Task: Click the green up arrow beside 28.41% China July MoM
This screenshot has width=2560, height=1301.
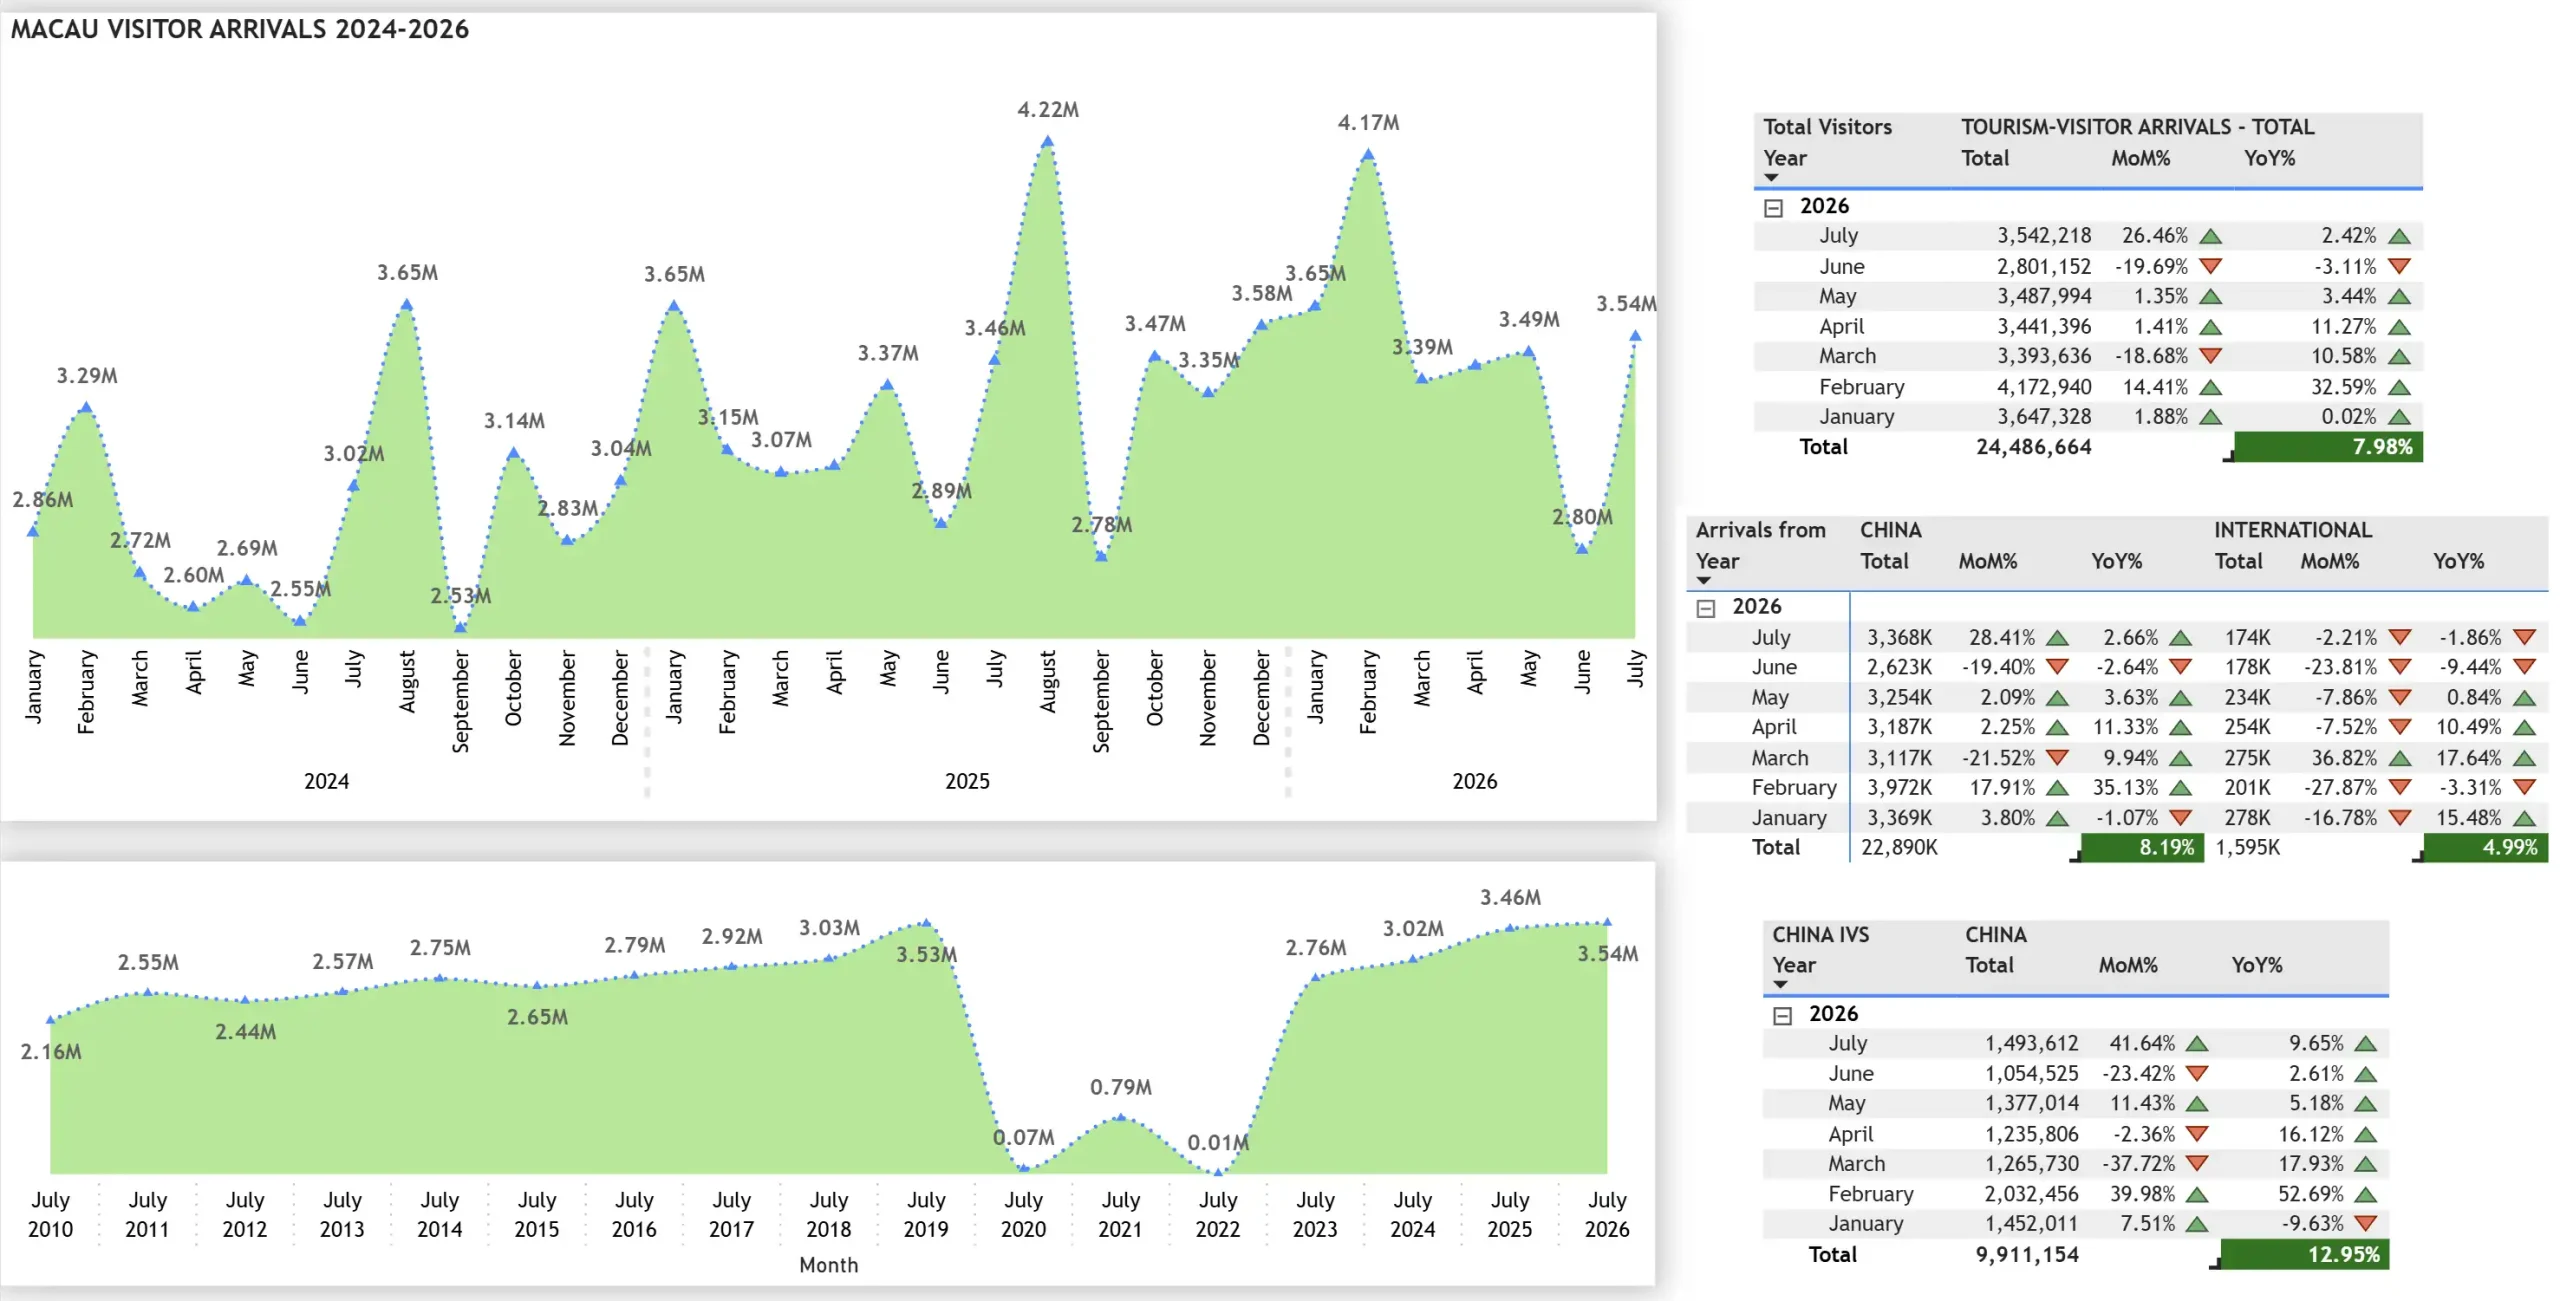Action: (2057, 638)
